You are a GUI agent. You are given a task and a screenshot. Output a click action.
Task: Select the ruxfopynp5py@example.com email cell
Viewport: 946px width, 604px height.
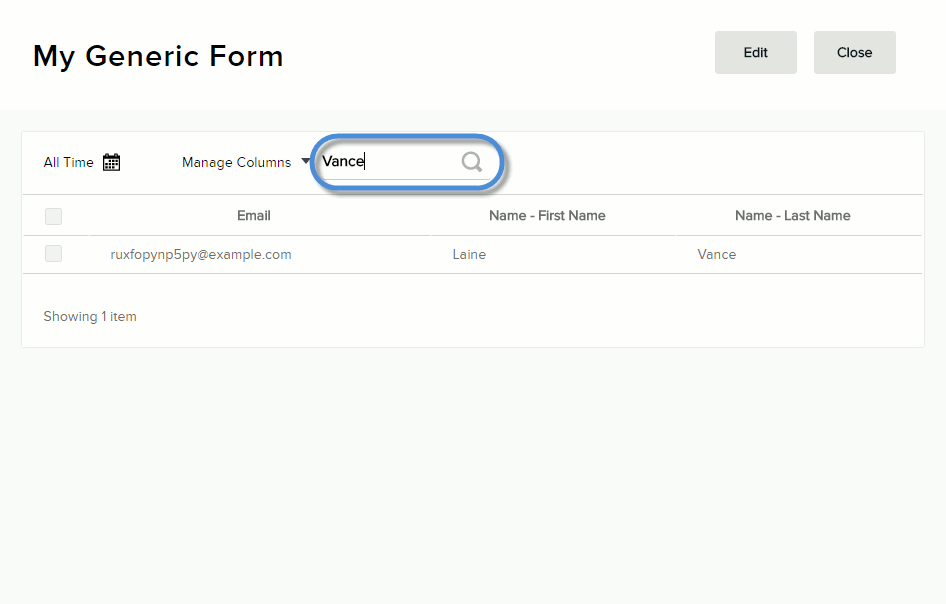[x=201, y=255]
